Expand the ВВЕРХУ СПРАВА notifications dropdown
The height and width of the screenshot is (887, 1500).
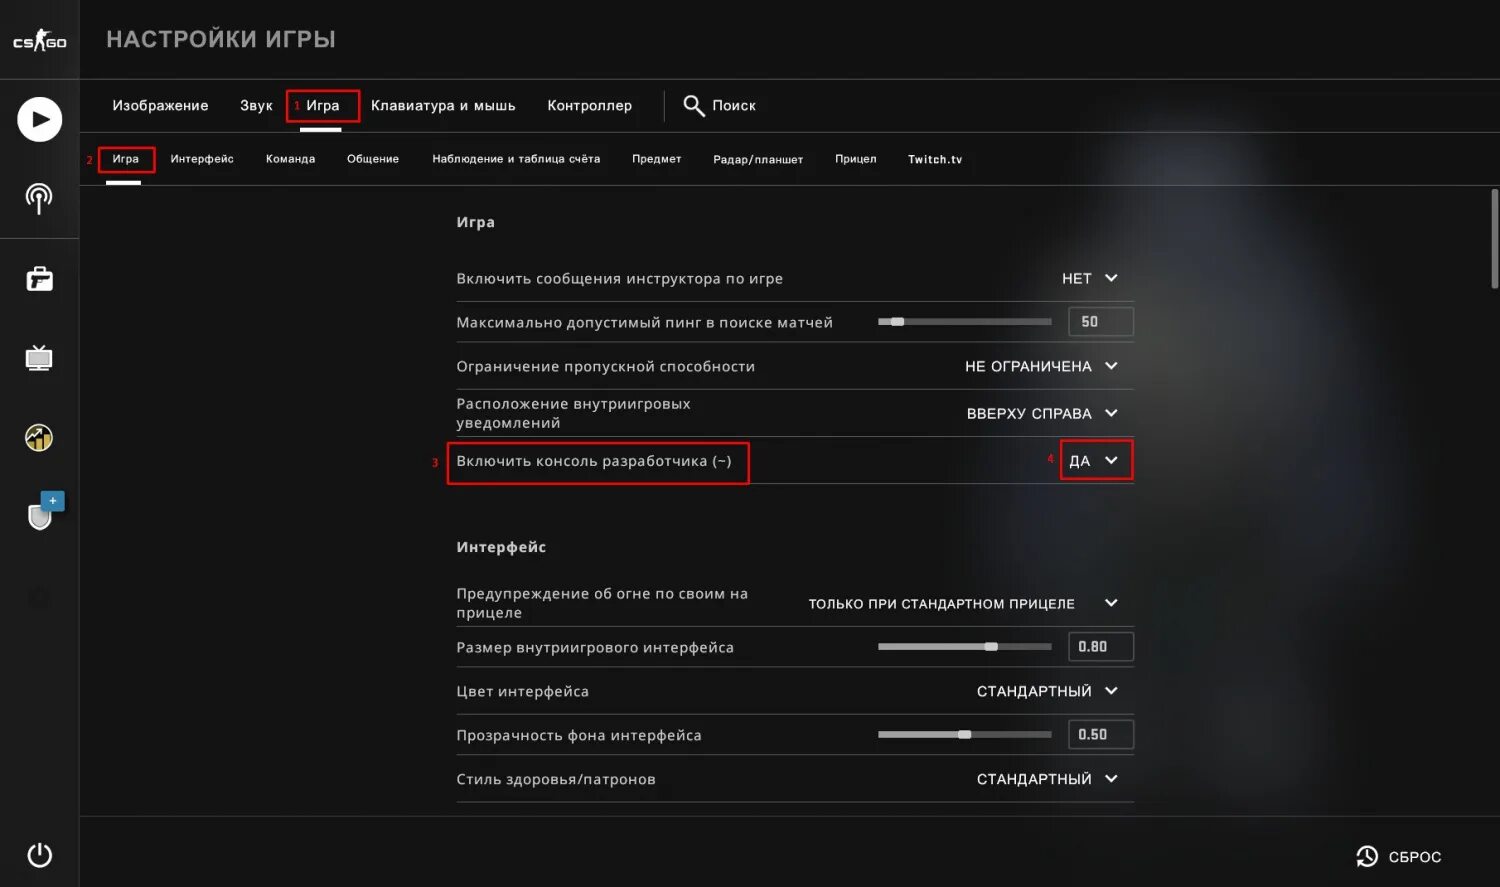click(x=1042, y=413)
